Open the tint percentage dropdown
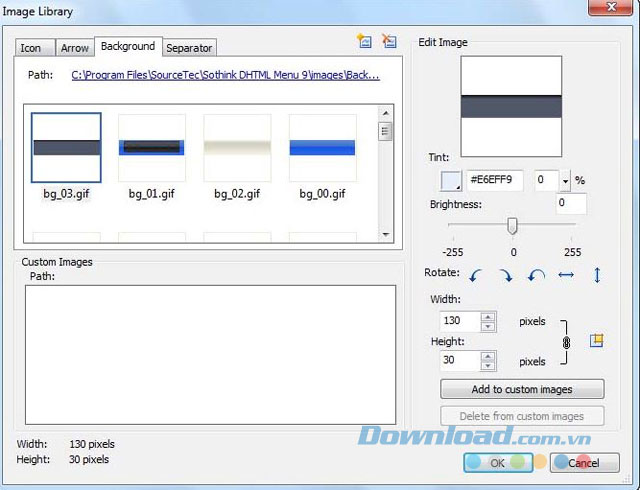Viewport: 640px width, 490px height. 565,181
